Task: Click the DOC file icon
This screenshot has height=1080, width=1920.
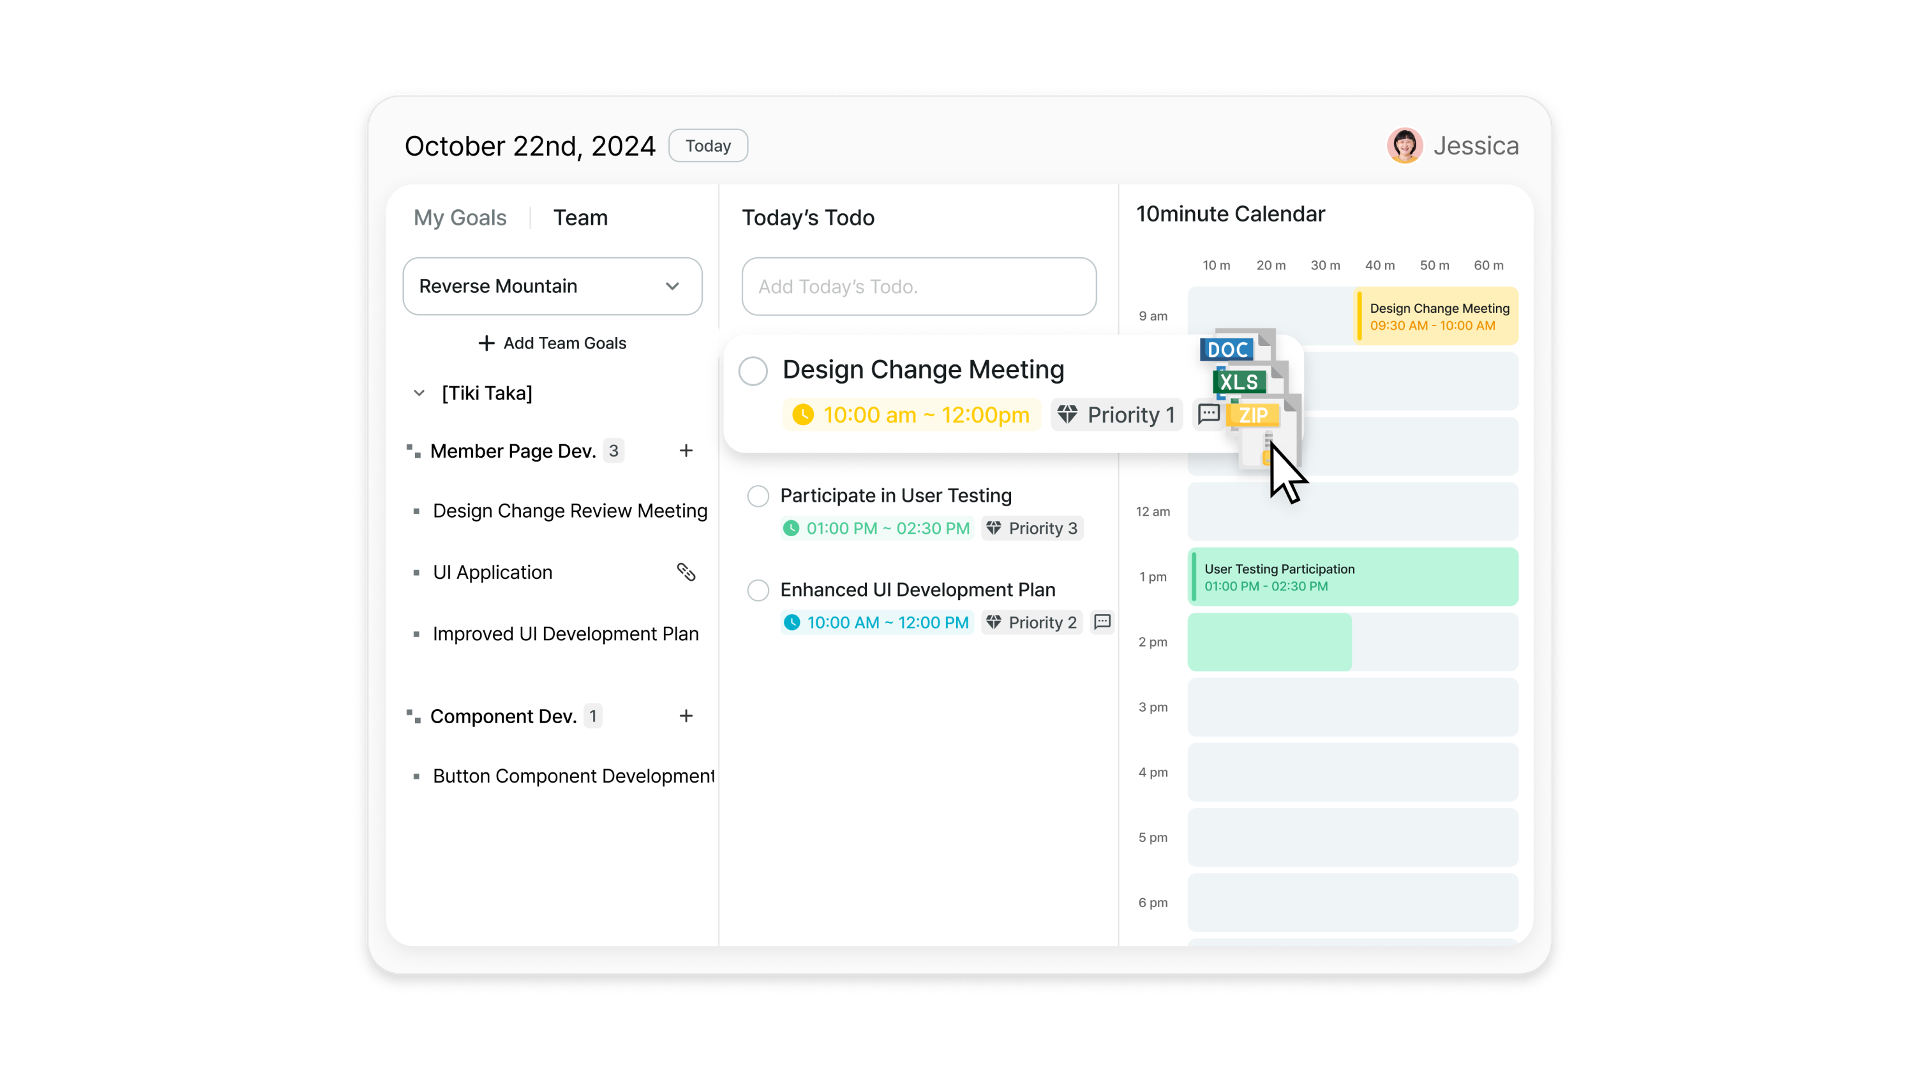Action: (1228, 349)
